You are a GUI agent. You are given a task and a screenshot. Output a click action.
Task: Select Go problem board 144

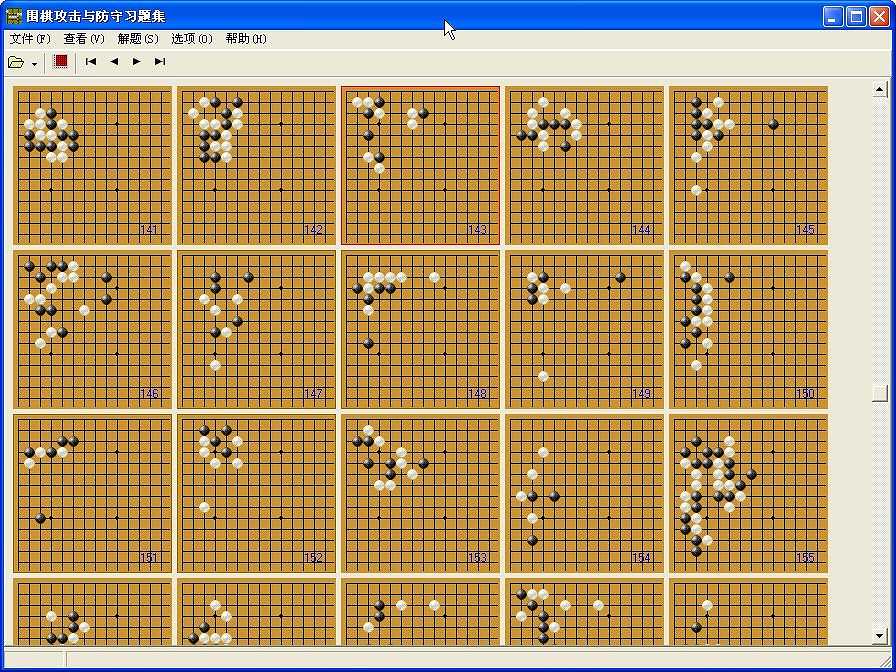pos(585,166)
